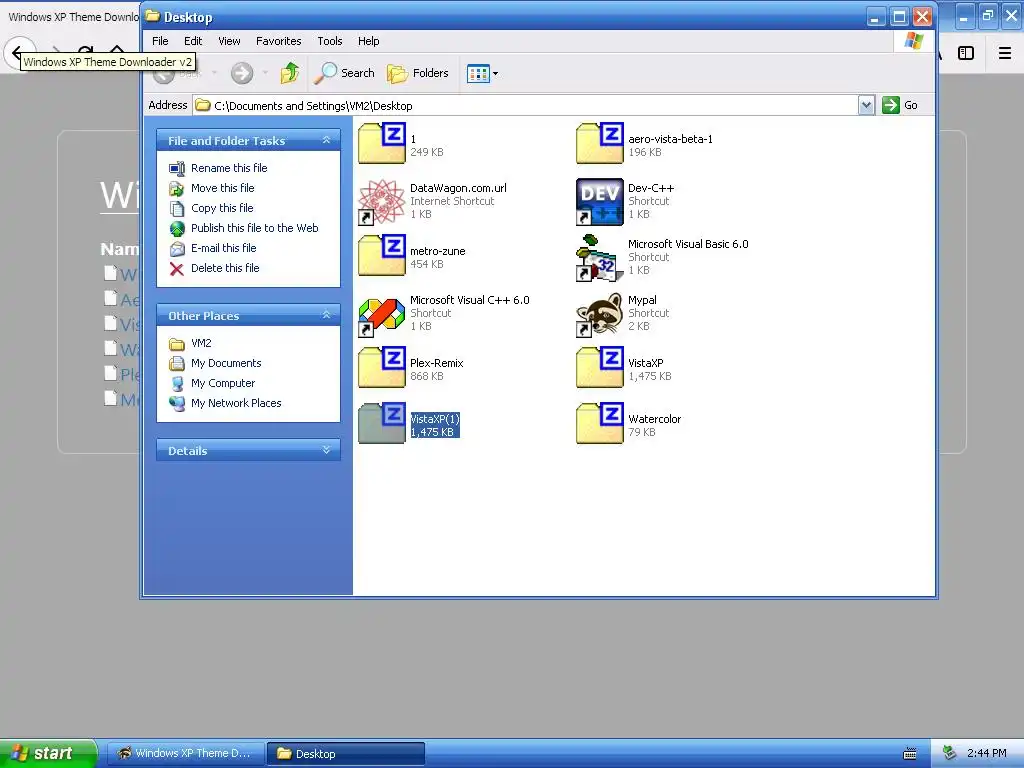Screen dimensions: 1024x768
Task: Click the Desktop taskbar button
Action: tap(346, 753)
